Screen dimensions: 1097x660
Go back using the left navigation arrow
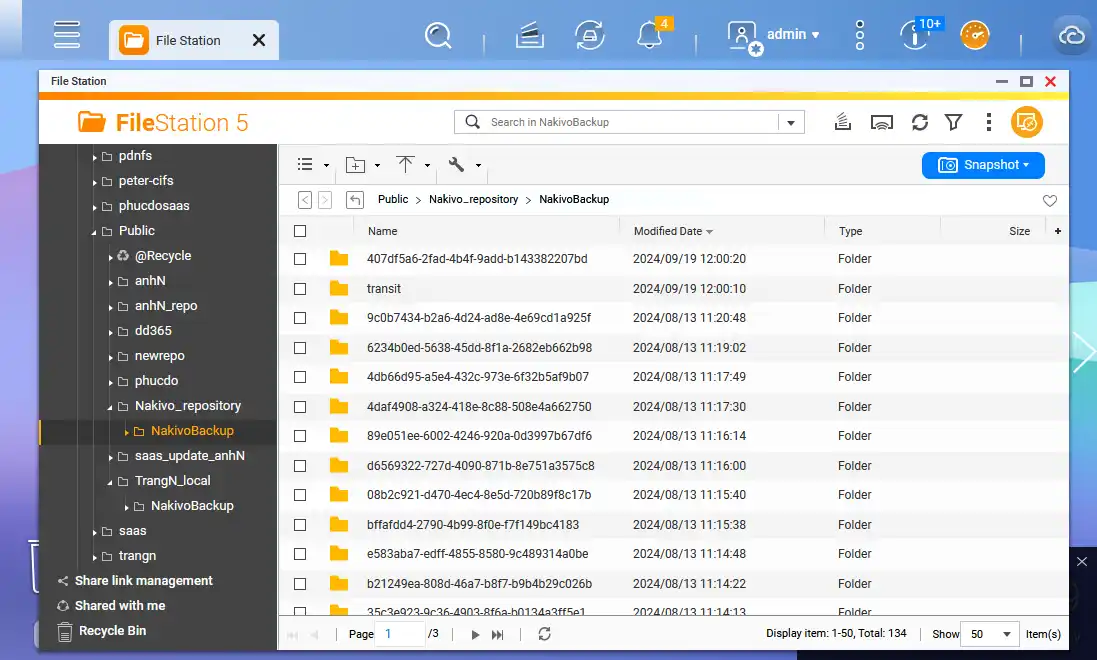(305, 200)
